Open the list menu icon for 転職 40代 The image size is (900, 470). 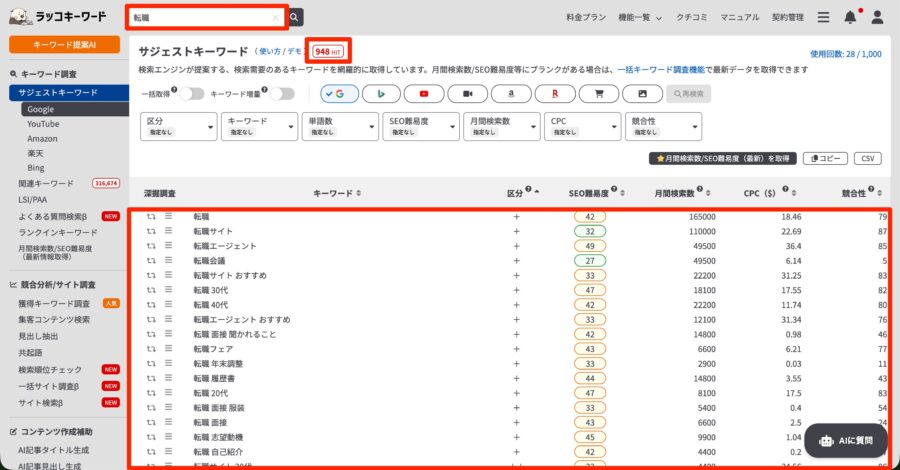[169, 305]
